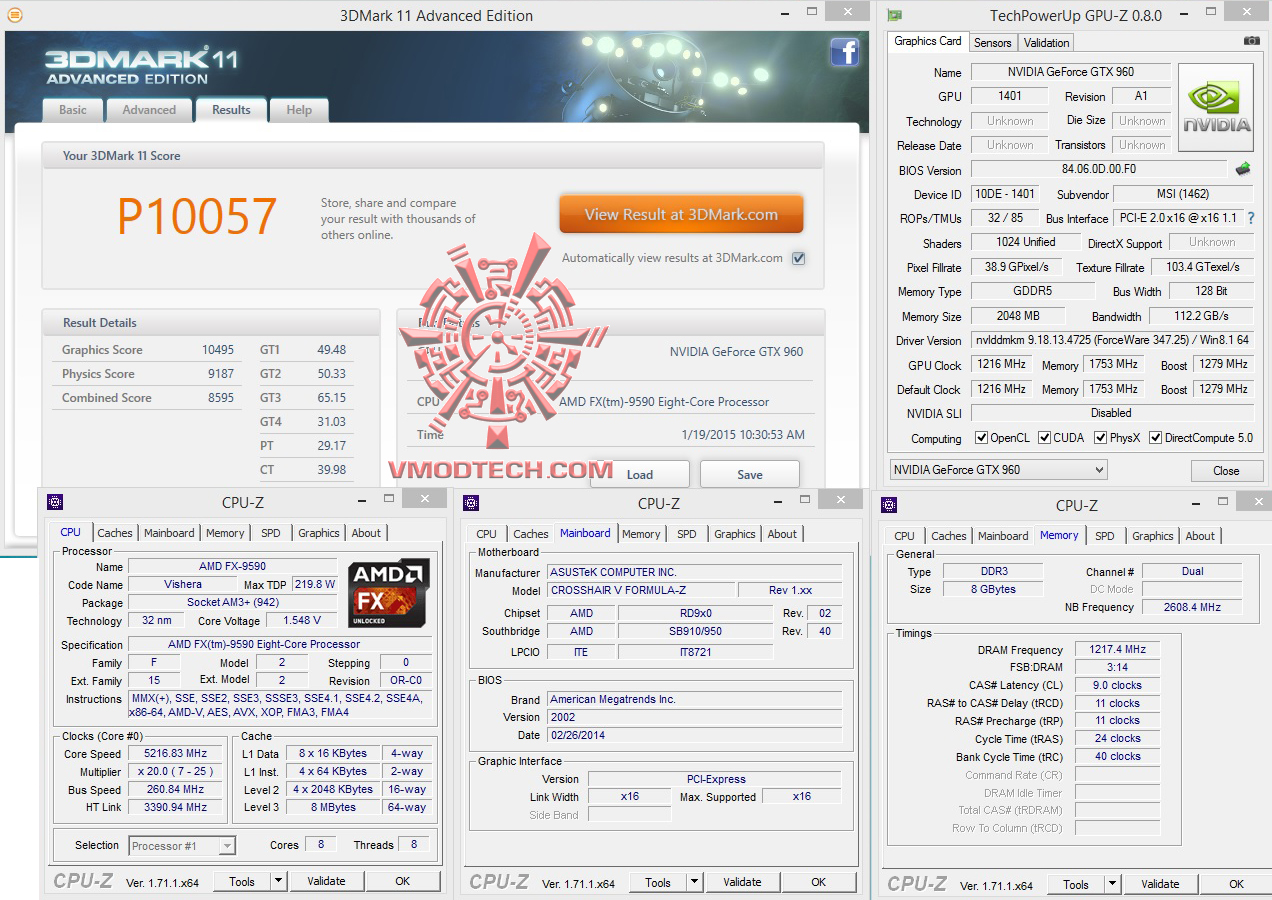Click the NVIDIA logo in GPU-Z
Viewport: 1272px width, 900px height.
[1216, 108]
